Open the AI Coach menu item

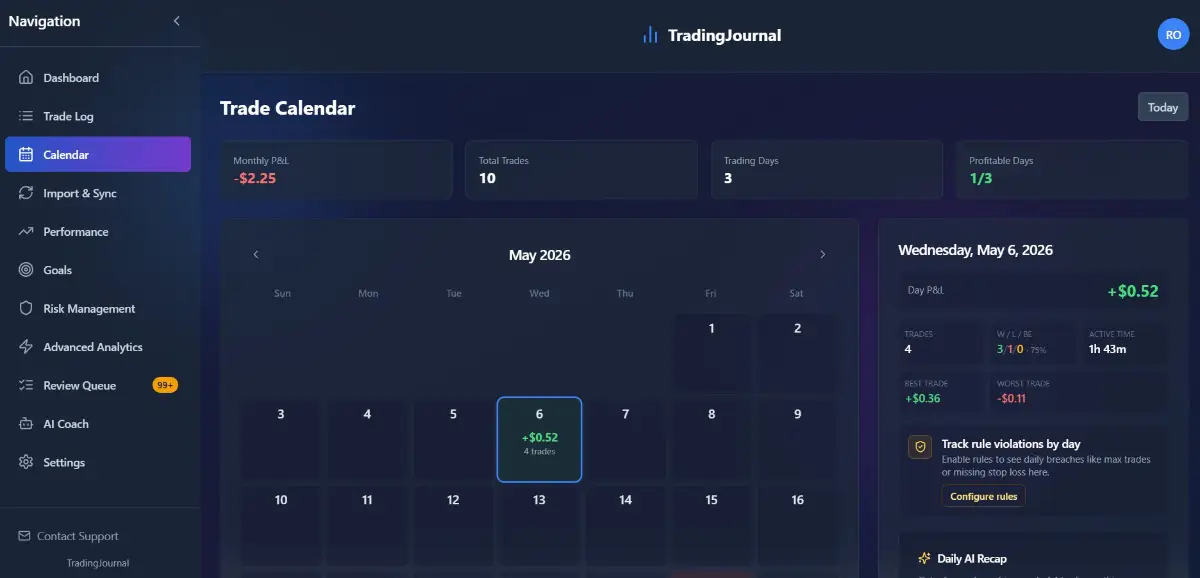click(x=98, y=424)
